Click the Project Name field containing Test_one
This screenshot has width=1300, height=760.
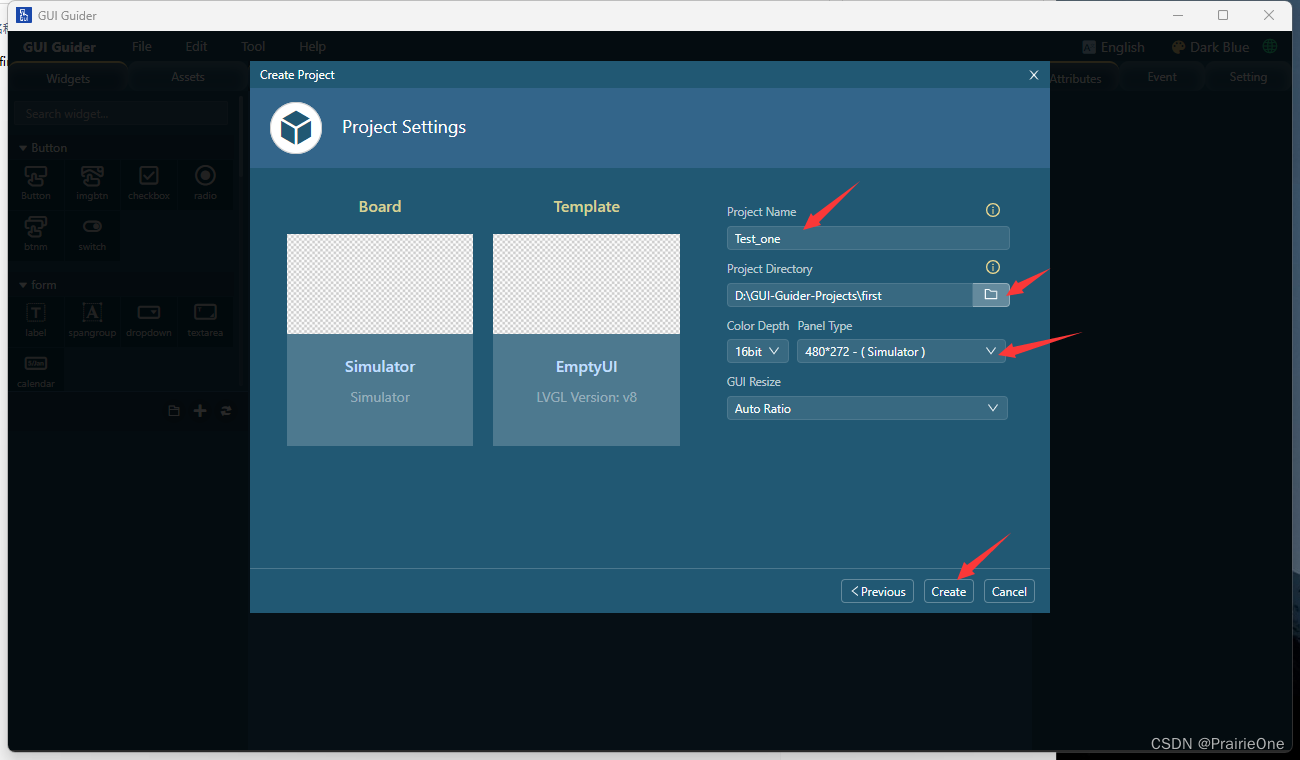[x=868, y=238]
